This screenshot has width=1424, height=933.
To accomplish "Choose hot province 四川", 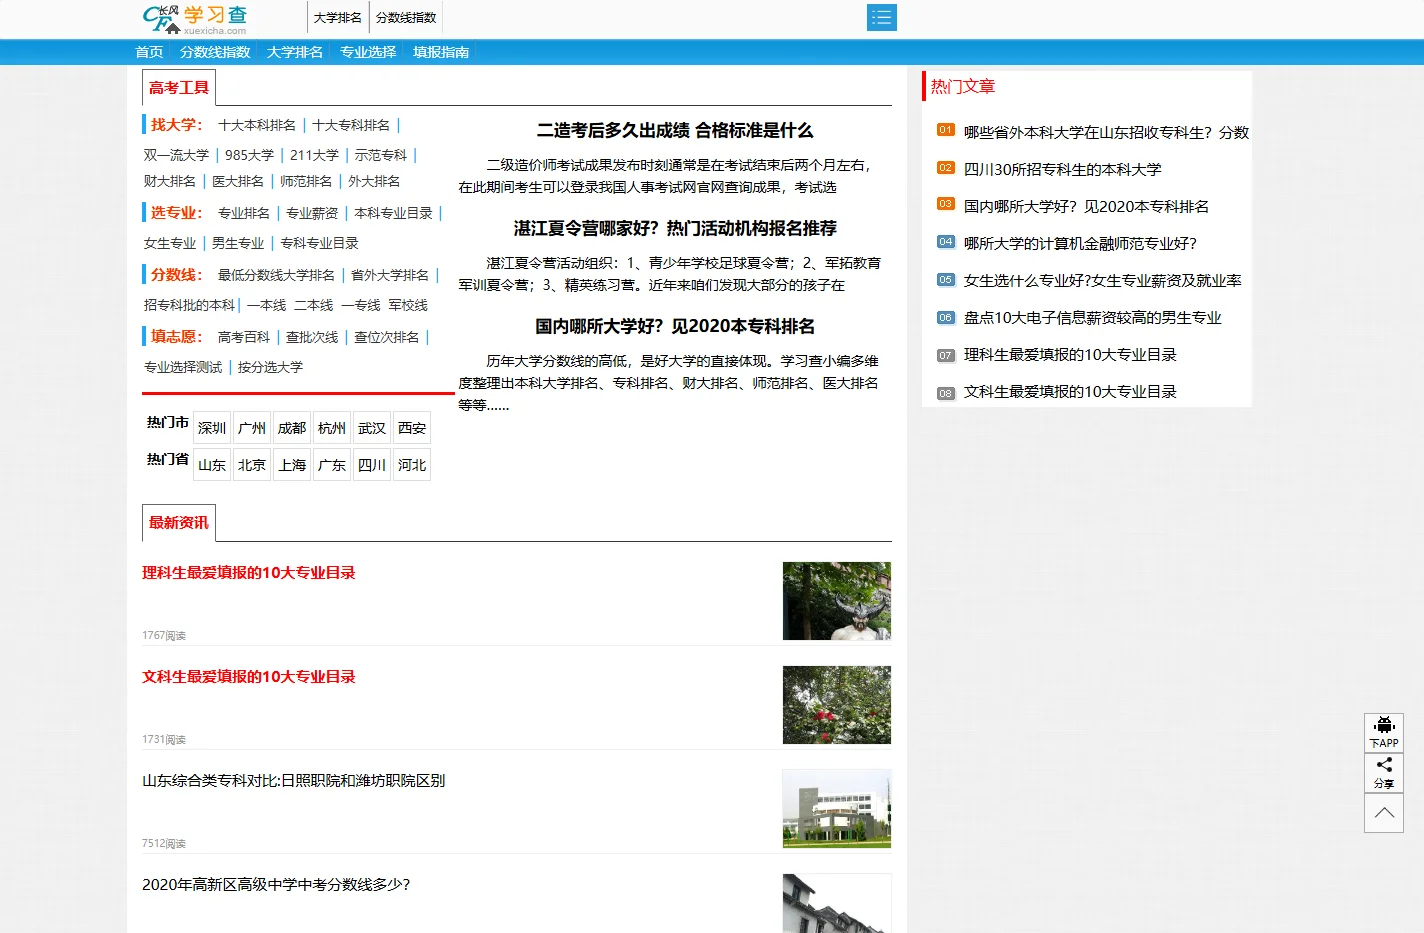I will pos(372,465).
